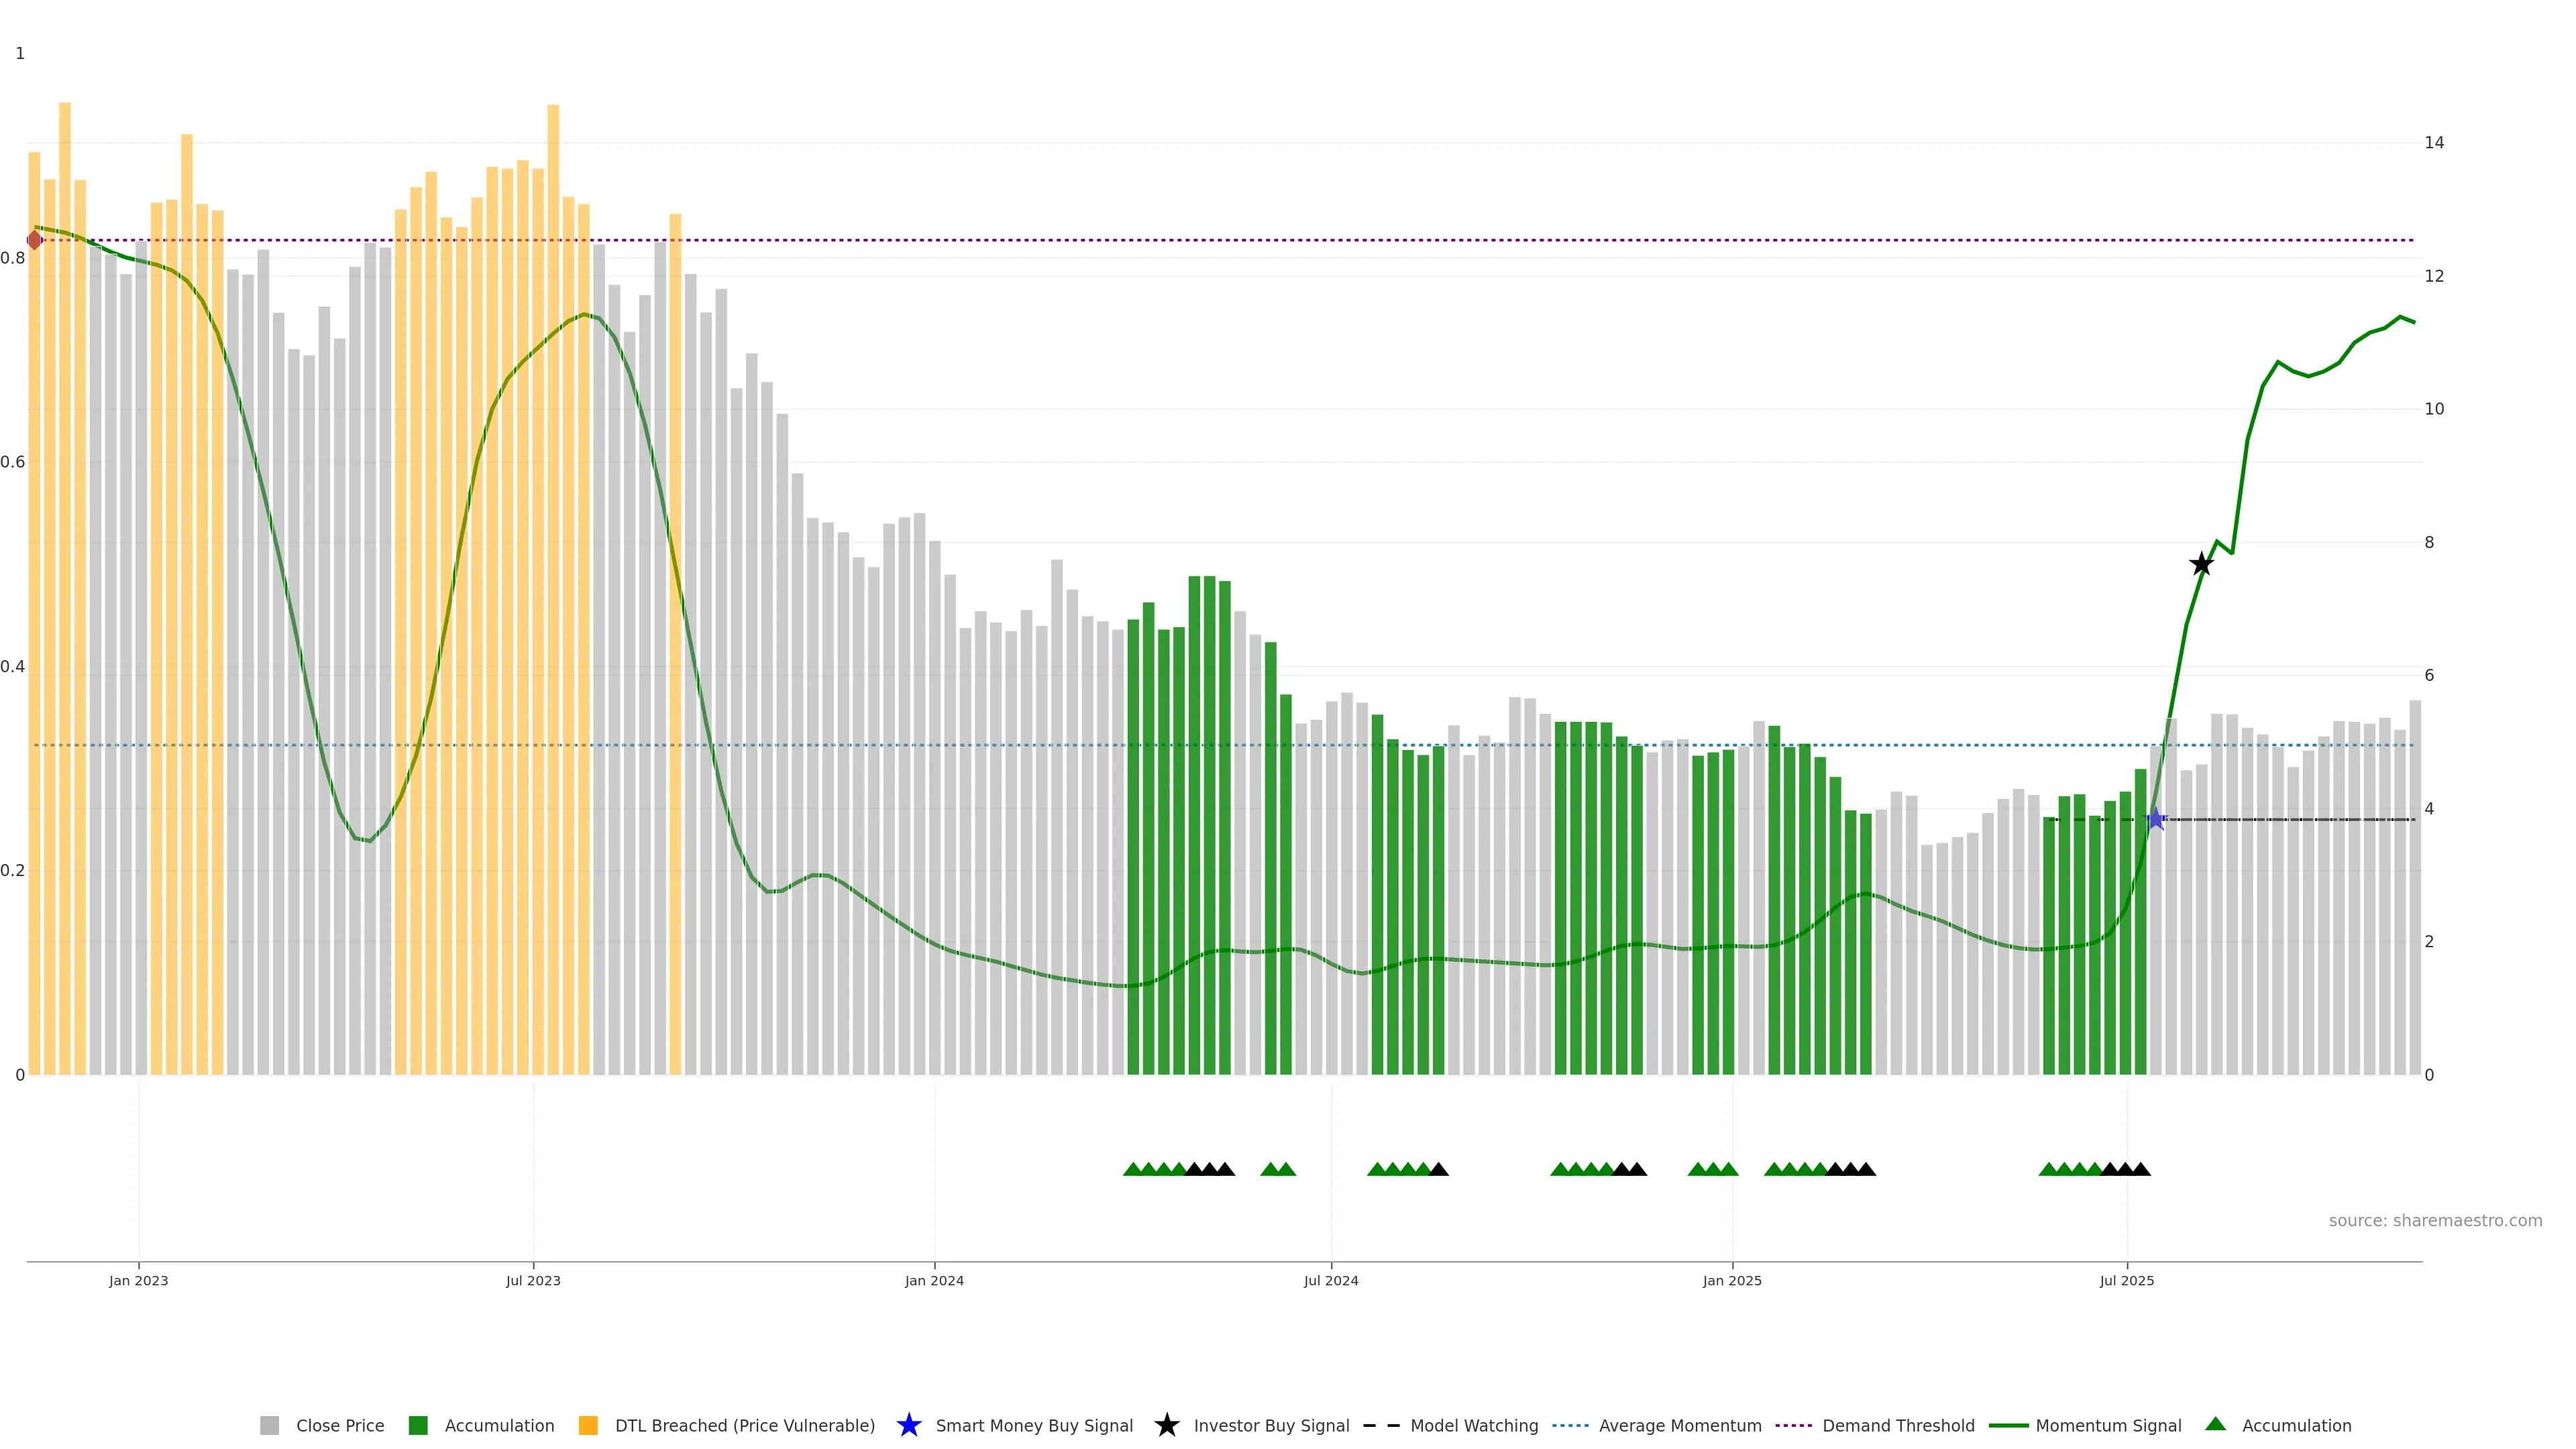Click the peak of the green Momentum Signal line
The image size is (2576, 1449).
[2400, 317]
